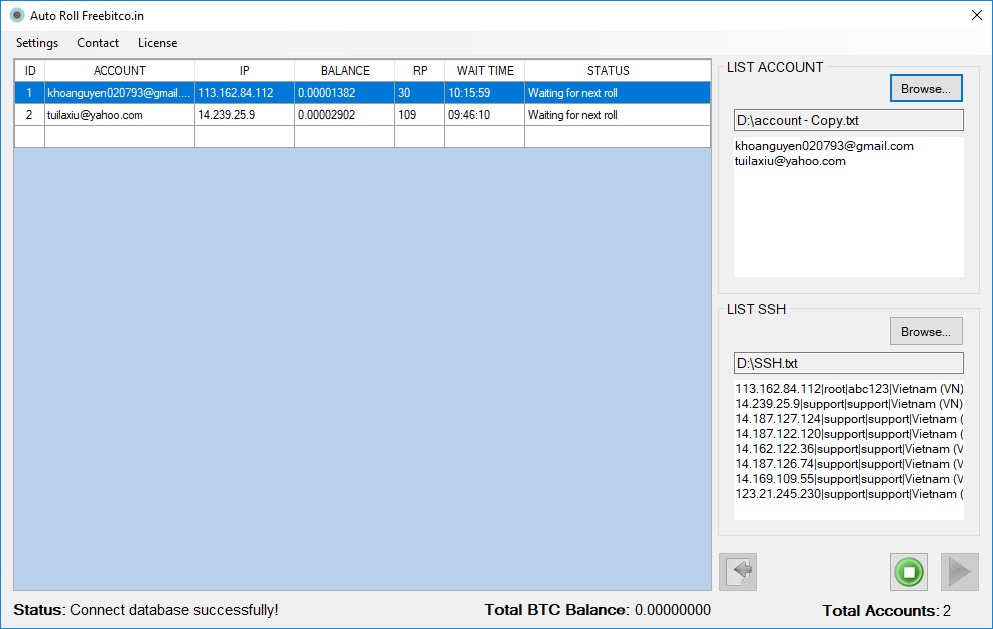Click the status cell of row 1

[617, 93]
